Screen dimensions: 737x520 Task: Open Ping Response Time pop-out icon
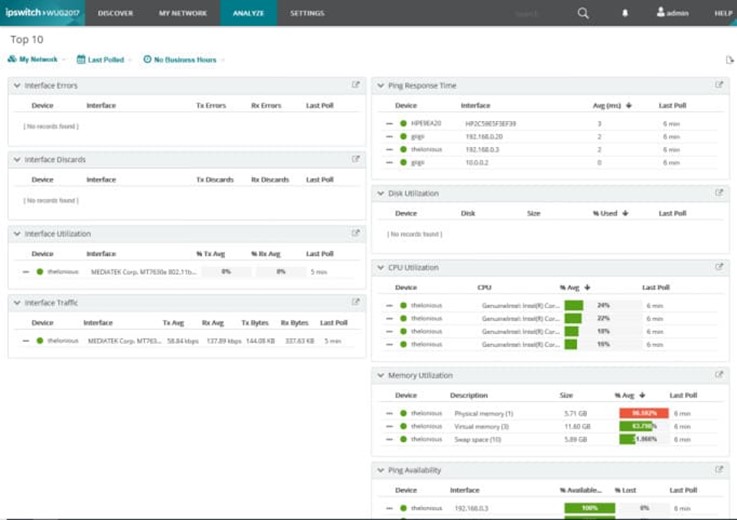[719, 85]
